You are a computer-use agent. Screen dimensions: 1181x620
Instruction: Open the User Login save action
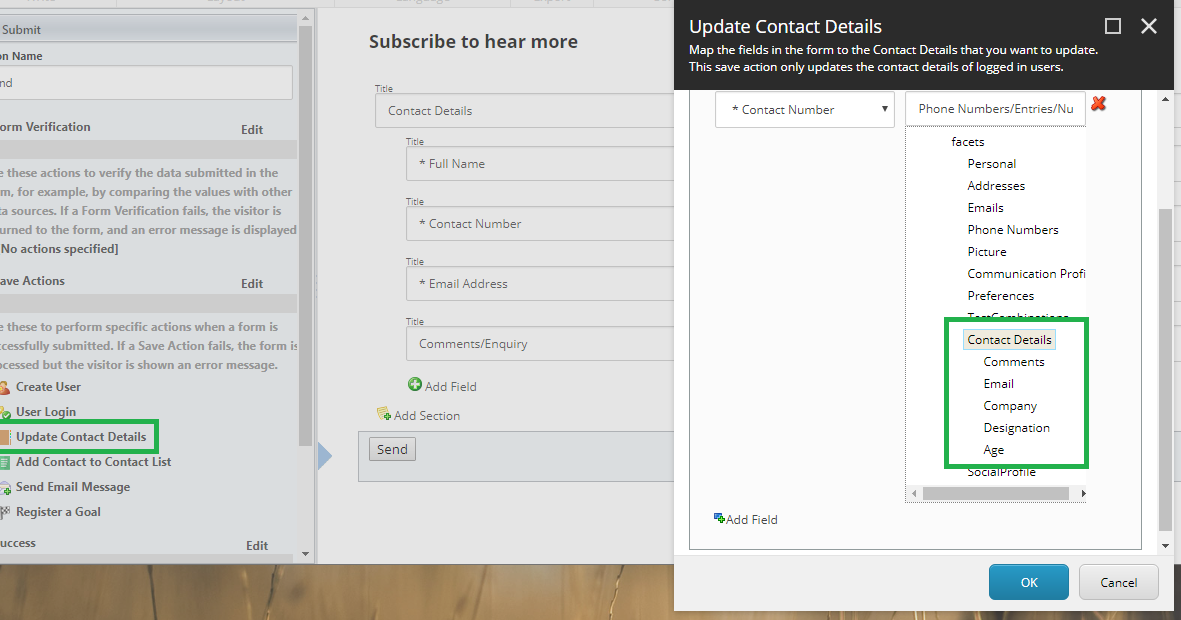click(x=45, y=410)
